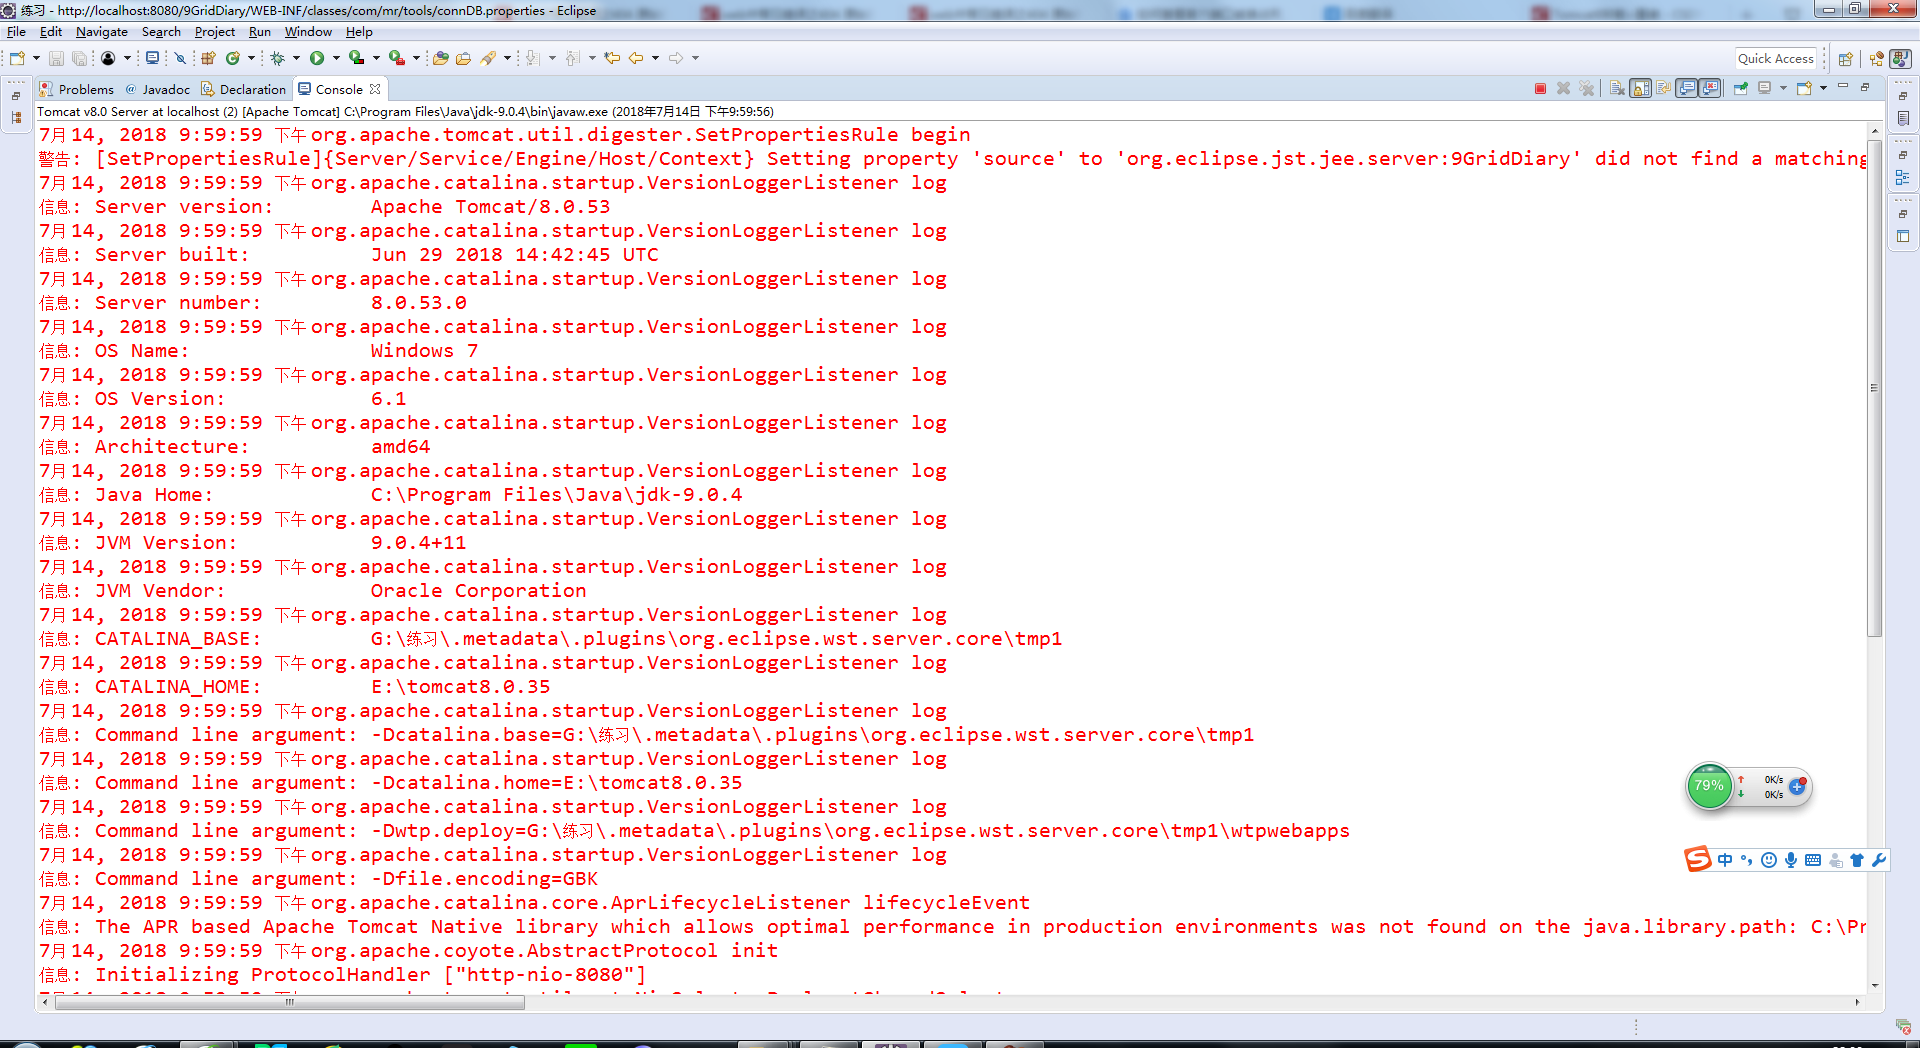Viewport: 1920px width, 1048px height.
Task: Open the Project menu
Action: [x=214, y=32]
